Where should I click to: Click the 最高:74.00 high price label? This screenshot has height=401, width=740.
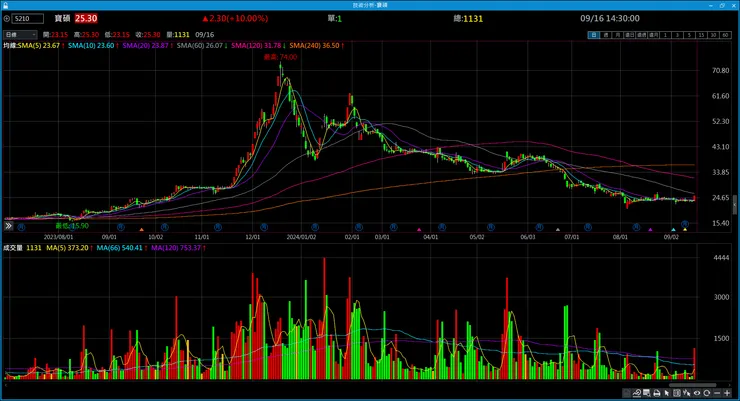coord(280,57)
